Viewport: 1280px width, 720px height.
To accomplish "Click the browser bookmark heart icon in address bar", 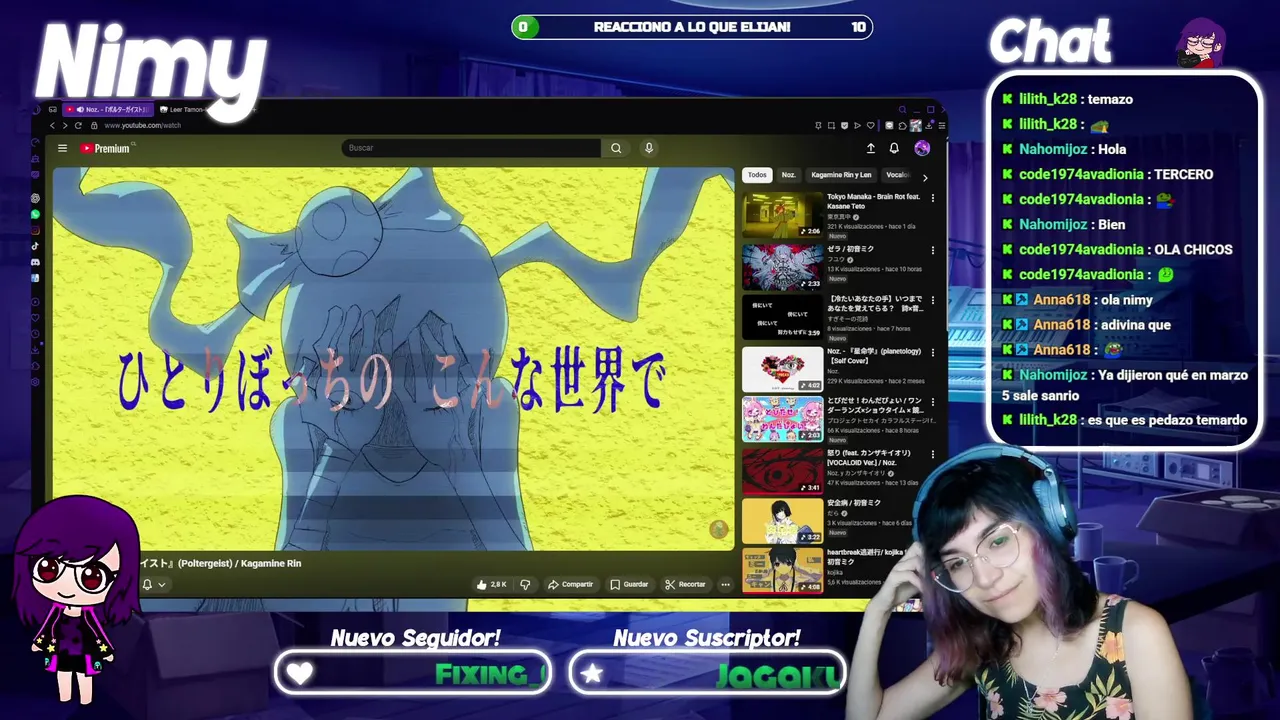I will [871, 125].
